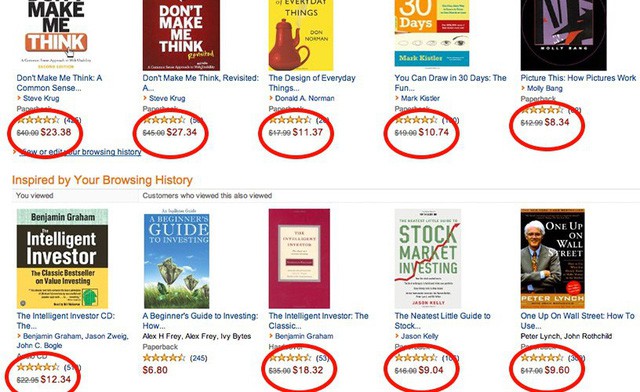Click star rating for Picture This book
This screenshot has width=640, height=392.
point(542,109)
